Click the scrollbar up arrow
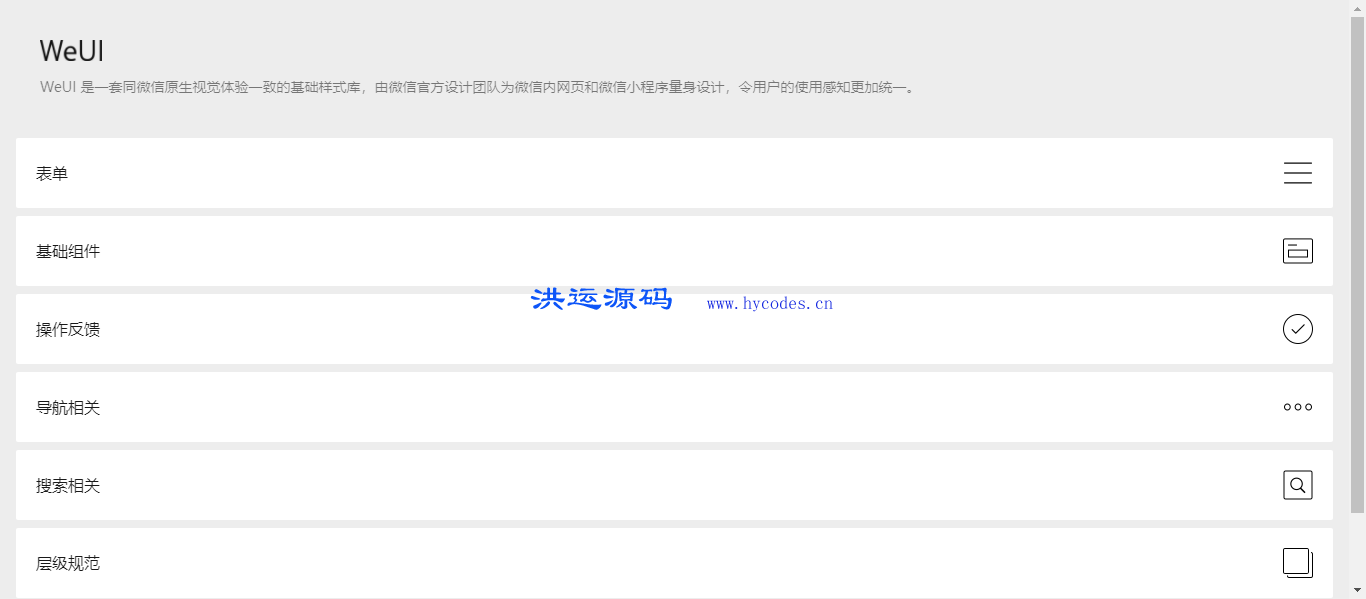The image size is (1366, 599). [x=1357, y=8]
